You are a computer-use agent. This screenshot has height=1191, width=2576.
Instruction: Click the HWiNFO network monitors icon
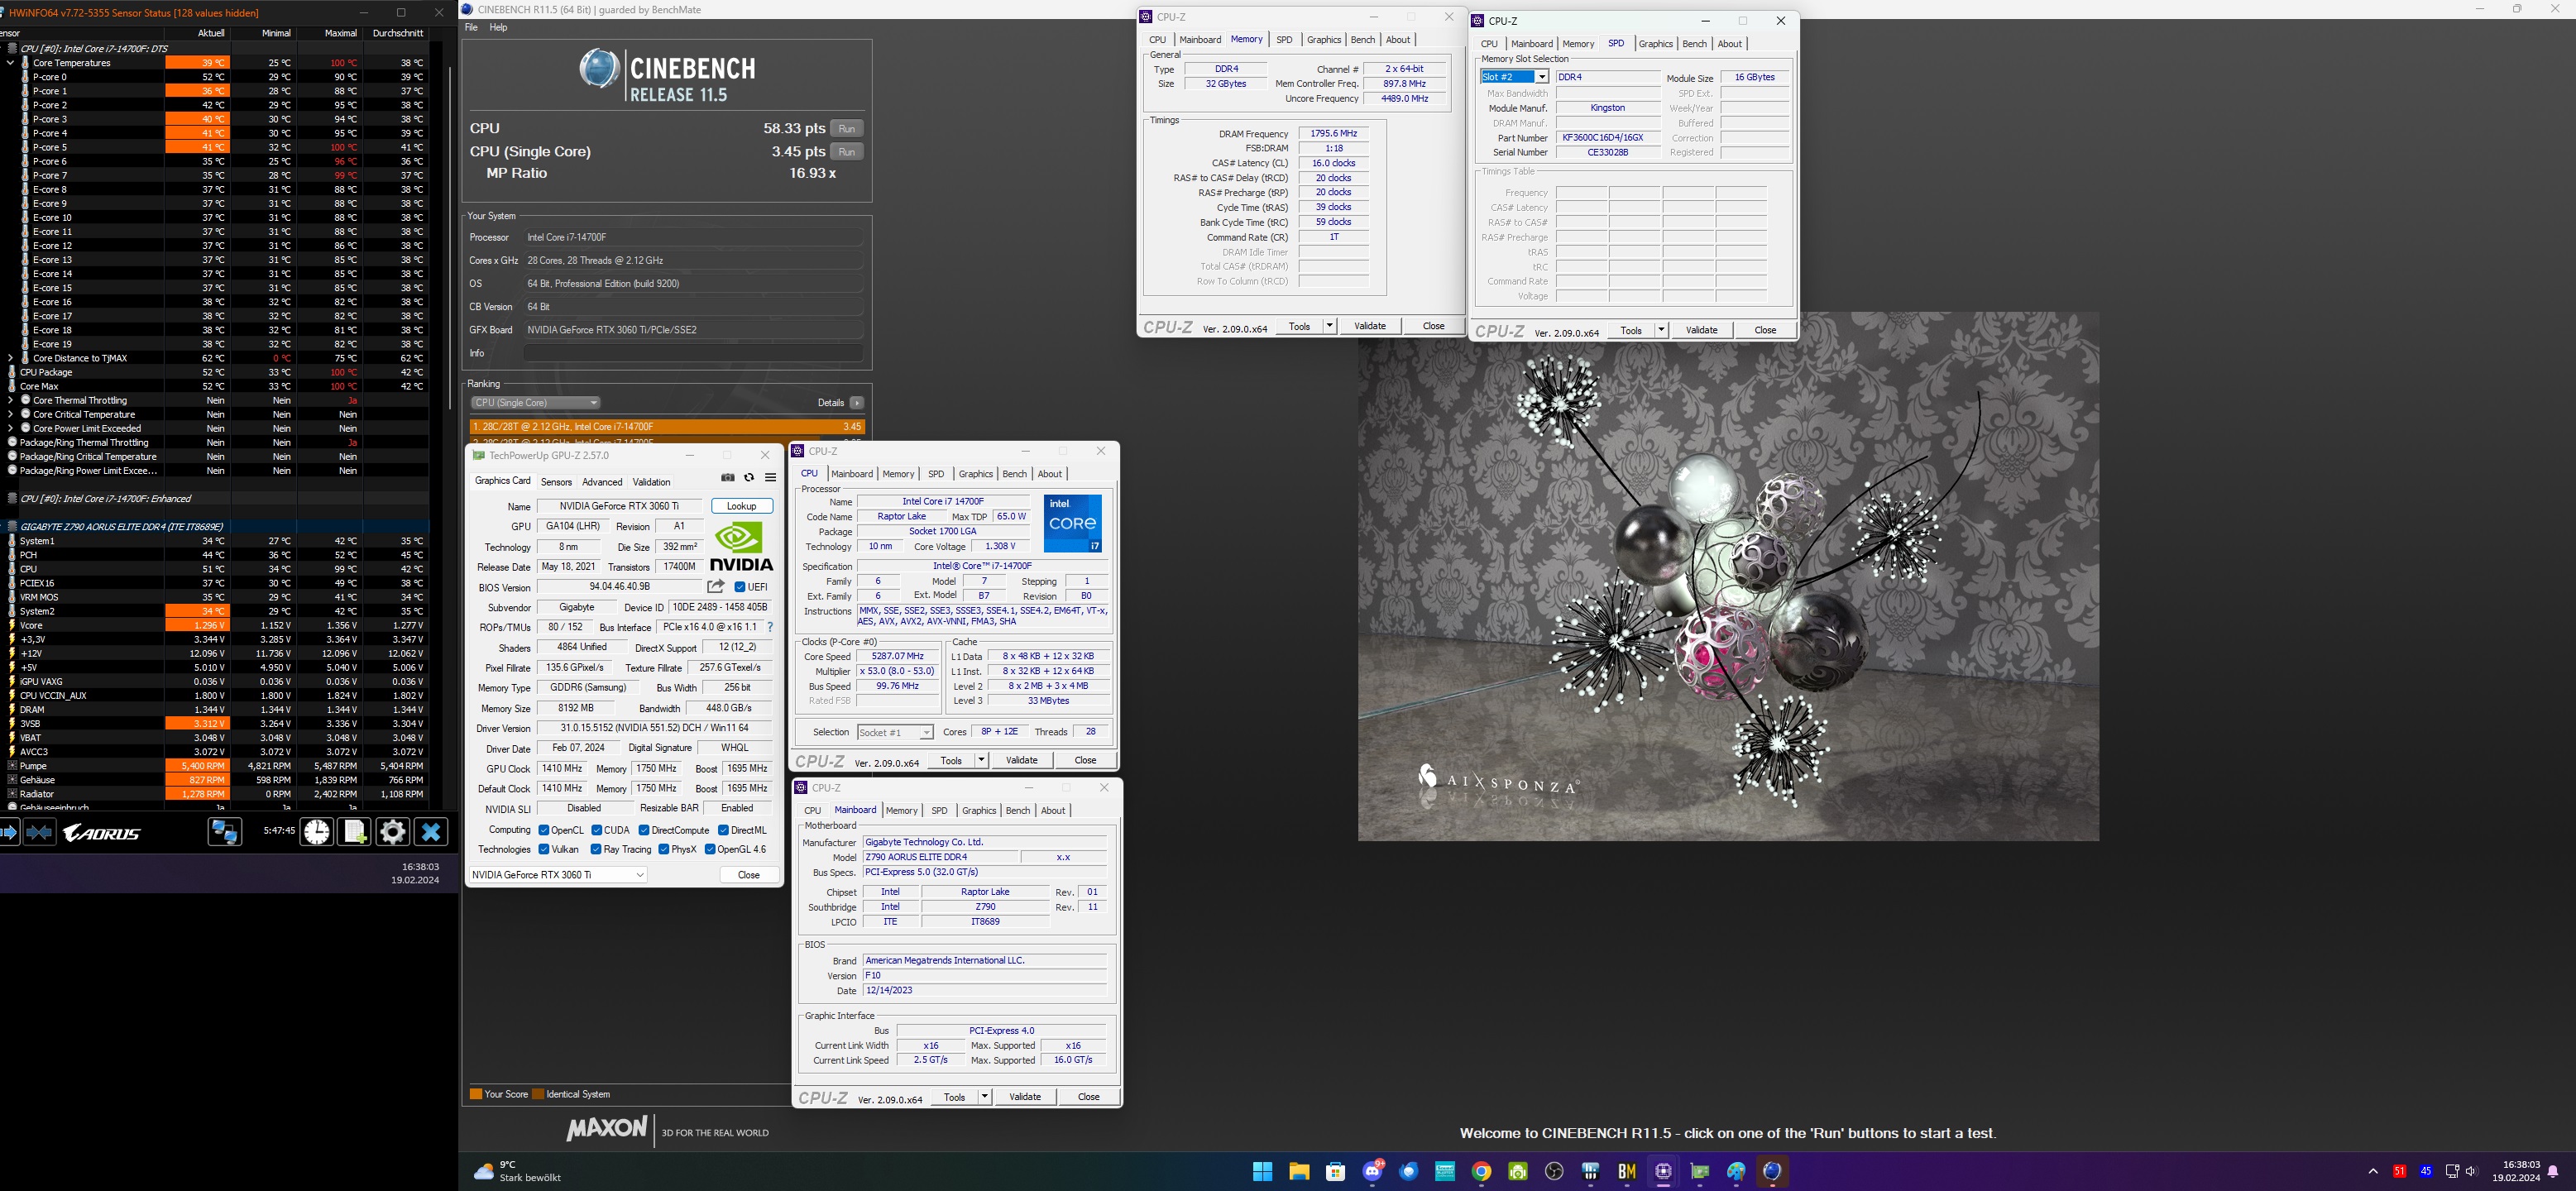click(224, 832)
